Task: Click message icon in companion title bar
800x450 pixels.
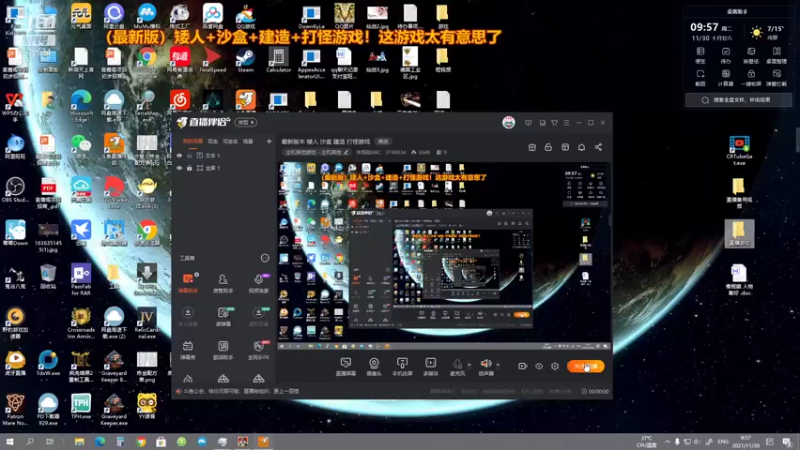Action: (528, 122)
